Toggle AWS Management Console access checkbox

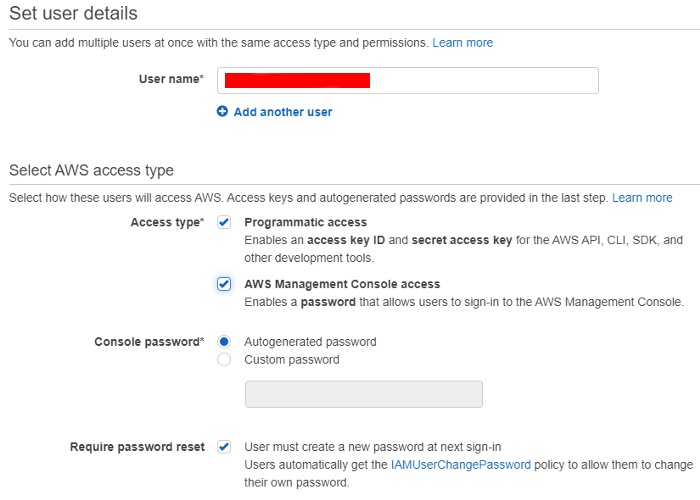[x=224, y=284]
